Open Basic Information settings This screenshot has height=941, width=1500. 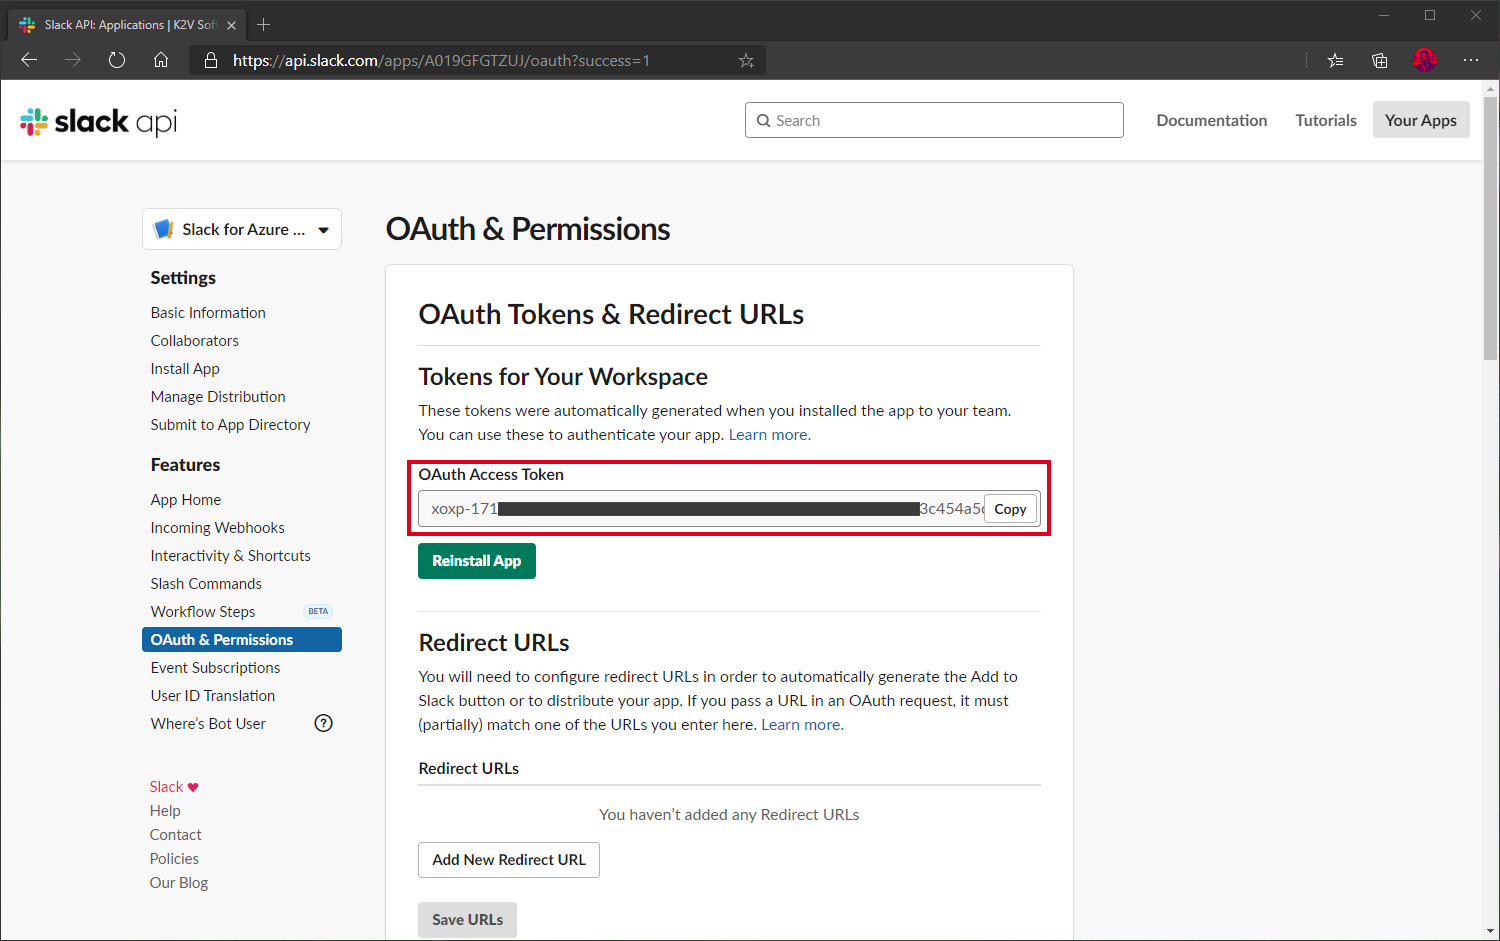[x=208, y=313]
